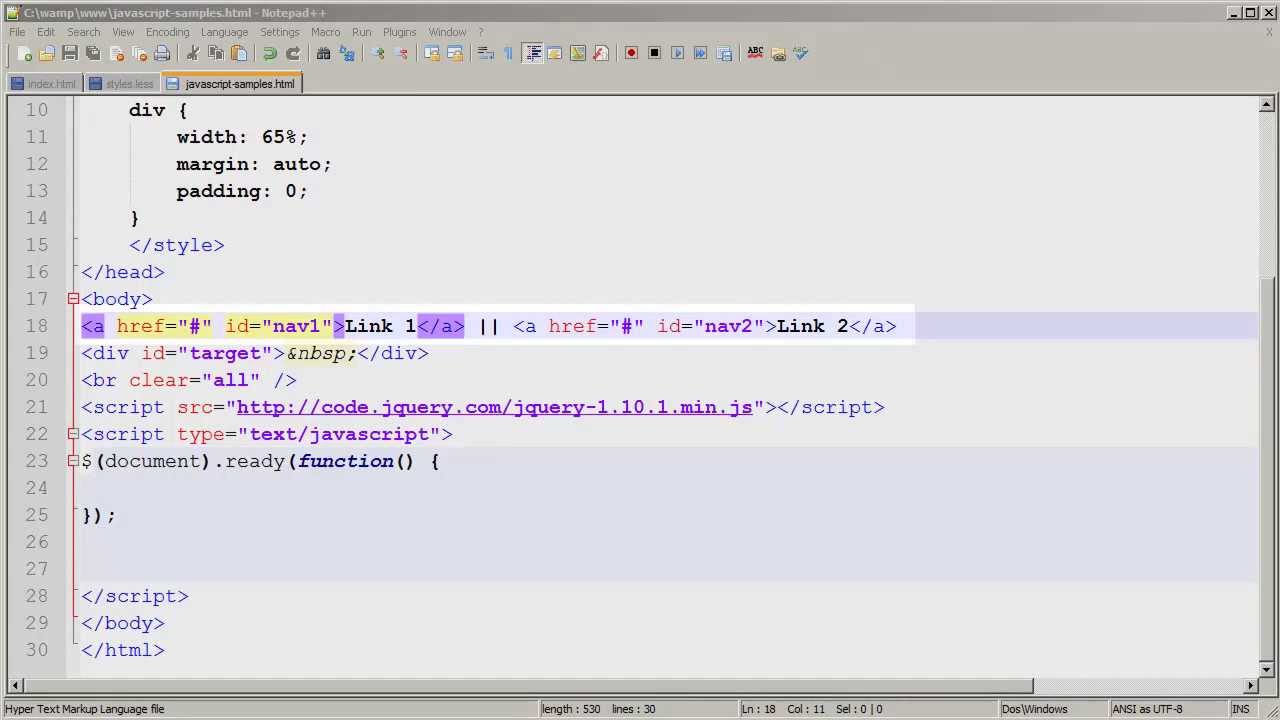Toggle word wrap toolbar button
Viewport: 1280px width, 720px height.
pyautogui.click(x=486, y=53)
